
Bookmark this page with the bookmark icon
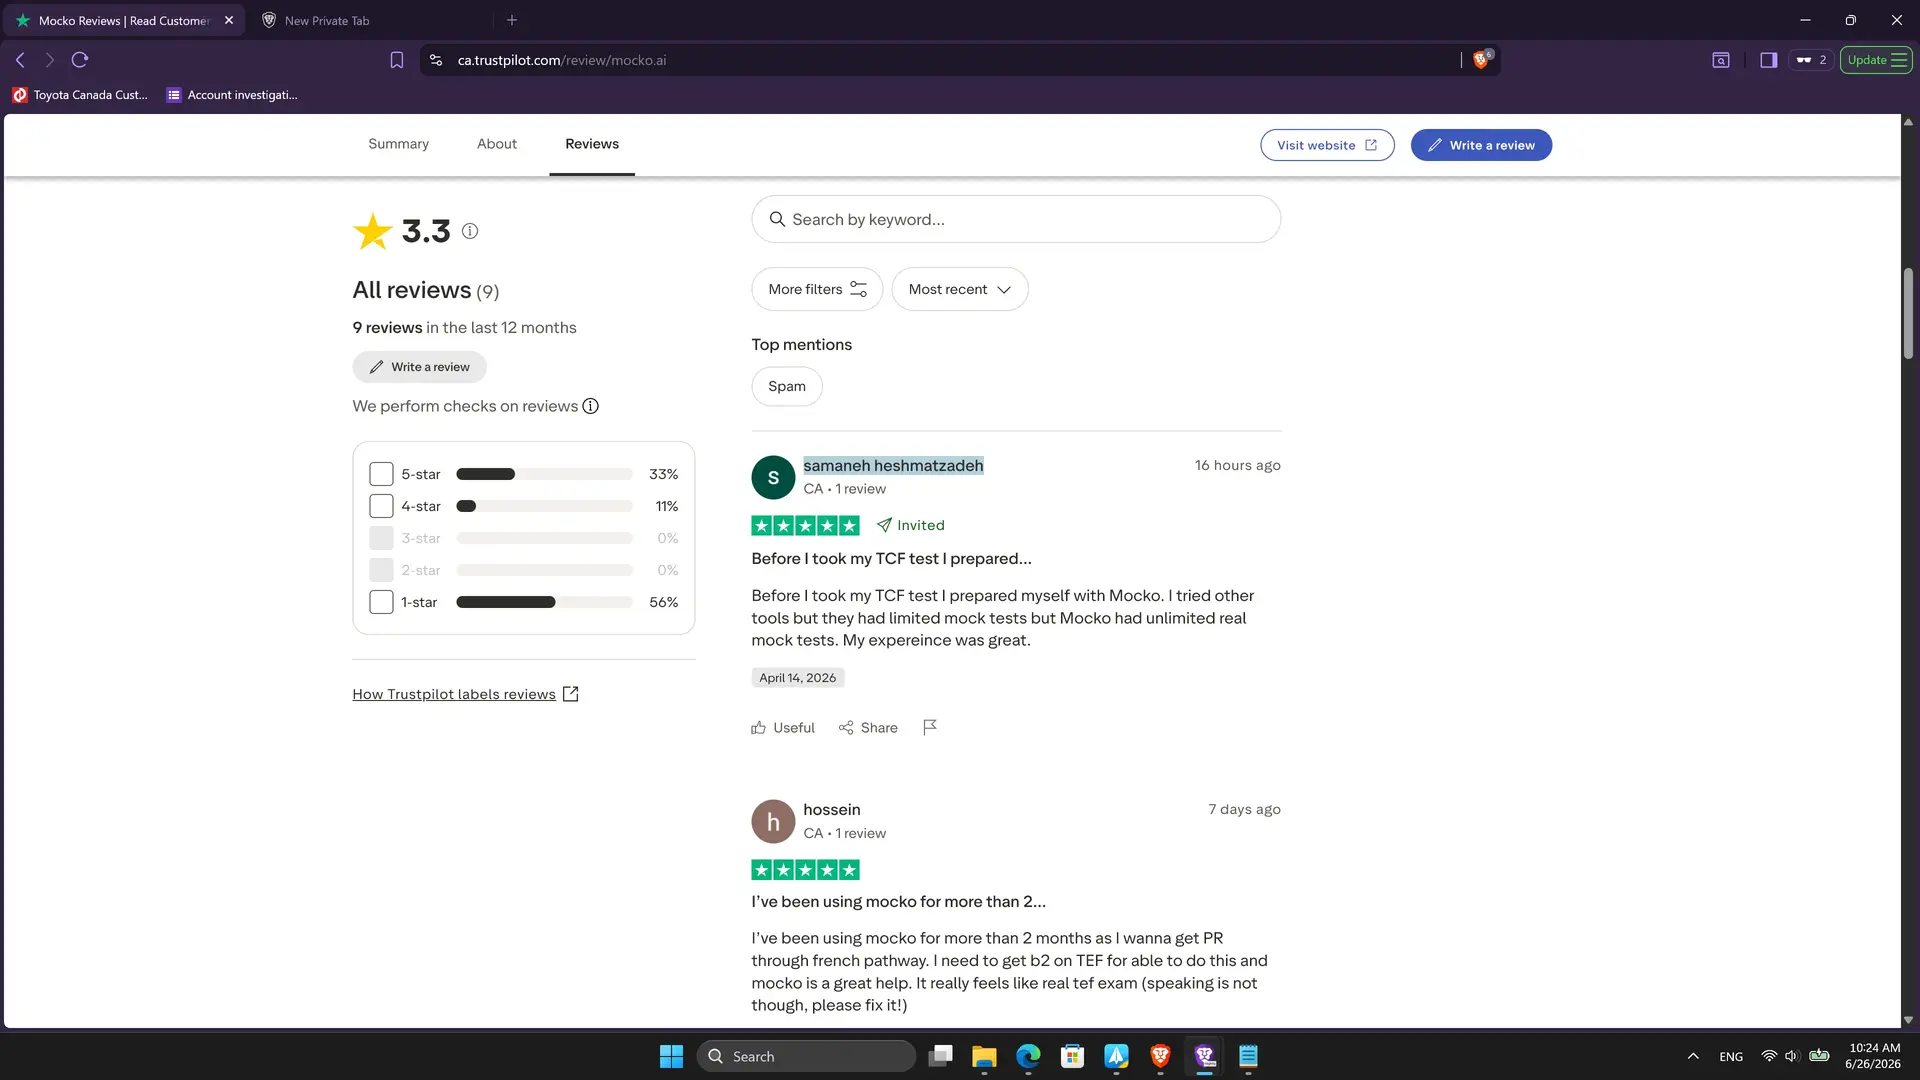click(397, 60)
